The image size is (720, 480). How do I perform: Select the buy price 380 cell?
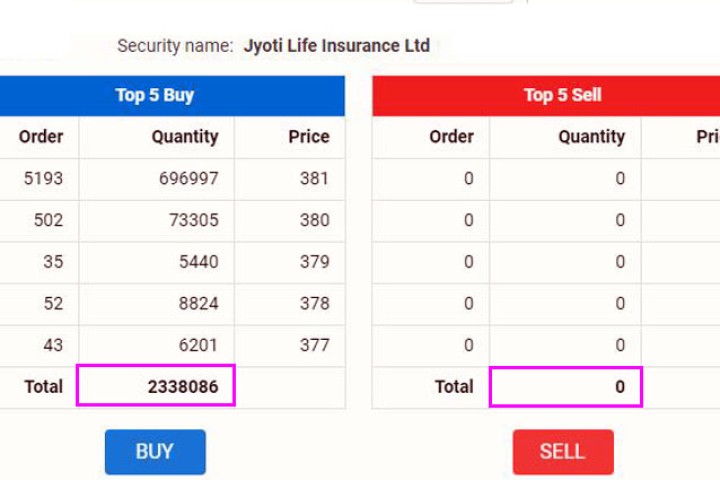[314, 221]
